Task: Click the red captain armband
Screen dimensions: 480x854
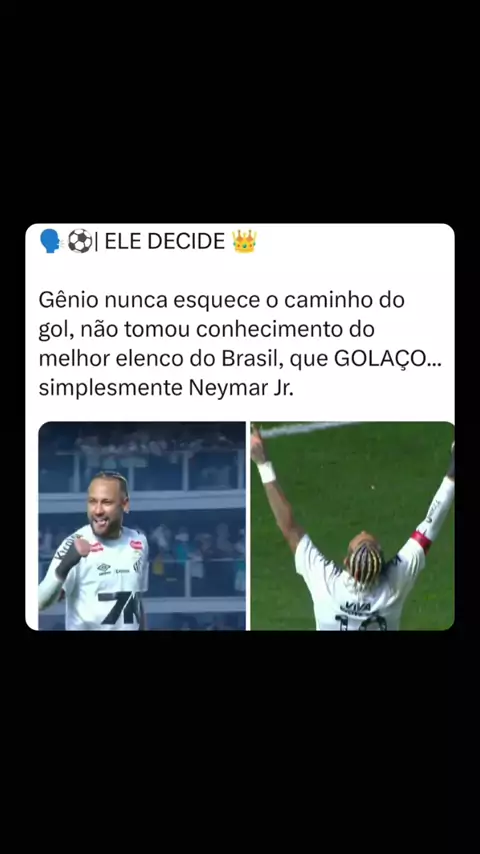Action: point(421,541)
